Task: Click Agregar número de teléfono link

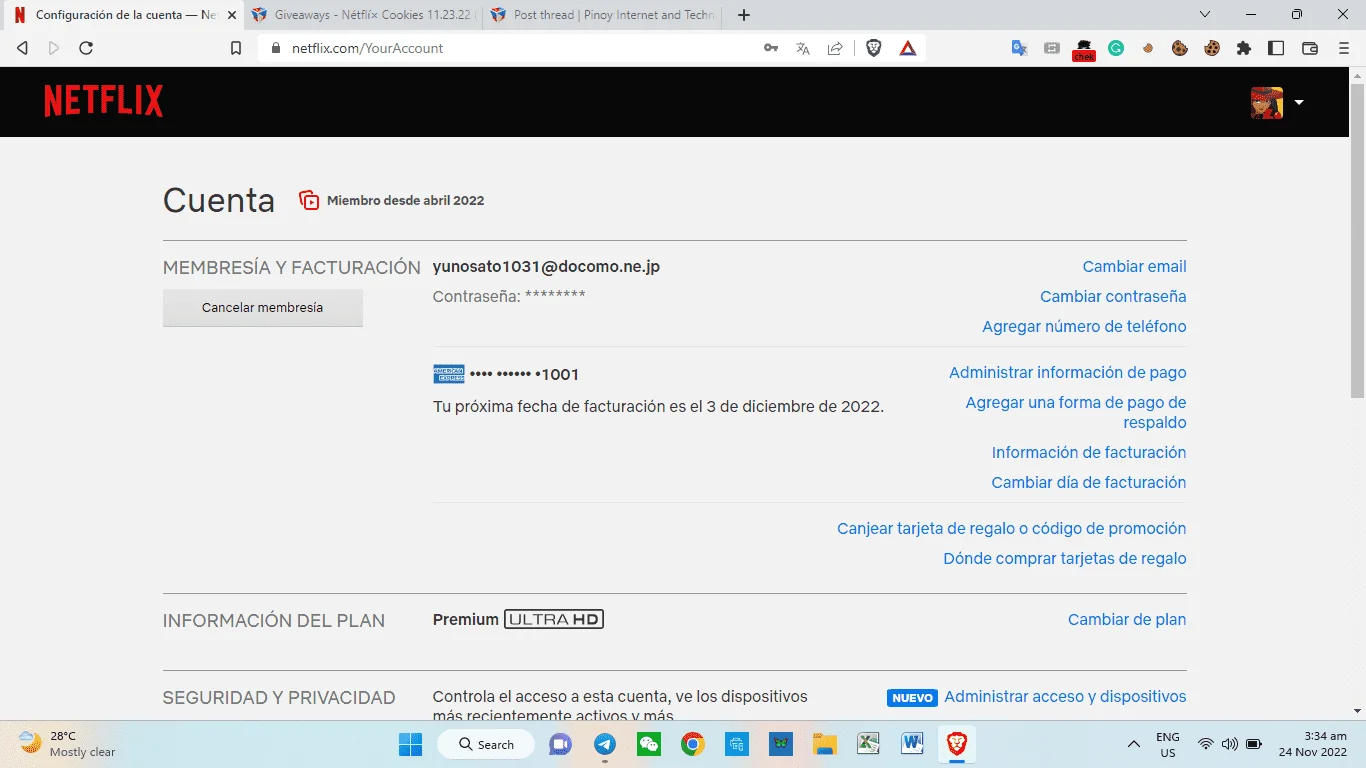Action: pos(1084,327)
